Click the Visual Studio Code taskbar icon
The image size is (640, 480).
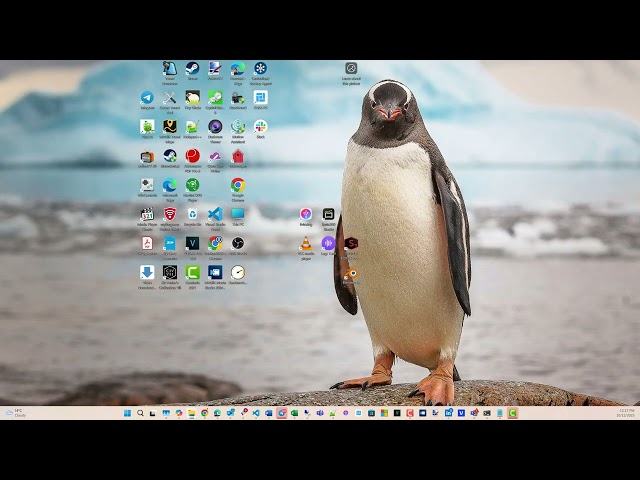256,413
